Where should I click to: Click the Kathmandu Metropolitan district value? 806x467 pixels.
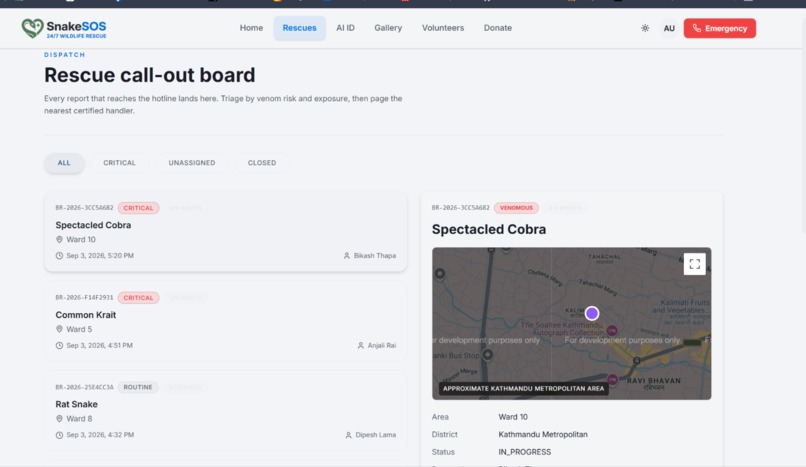(x=543, y=434)
